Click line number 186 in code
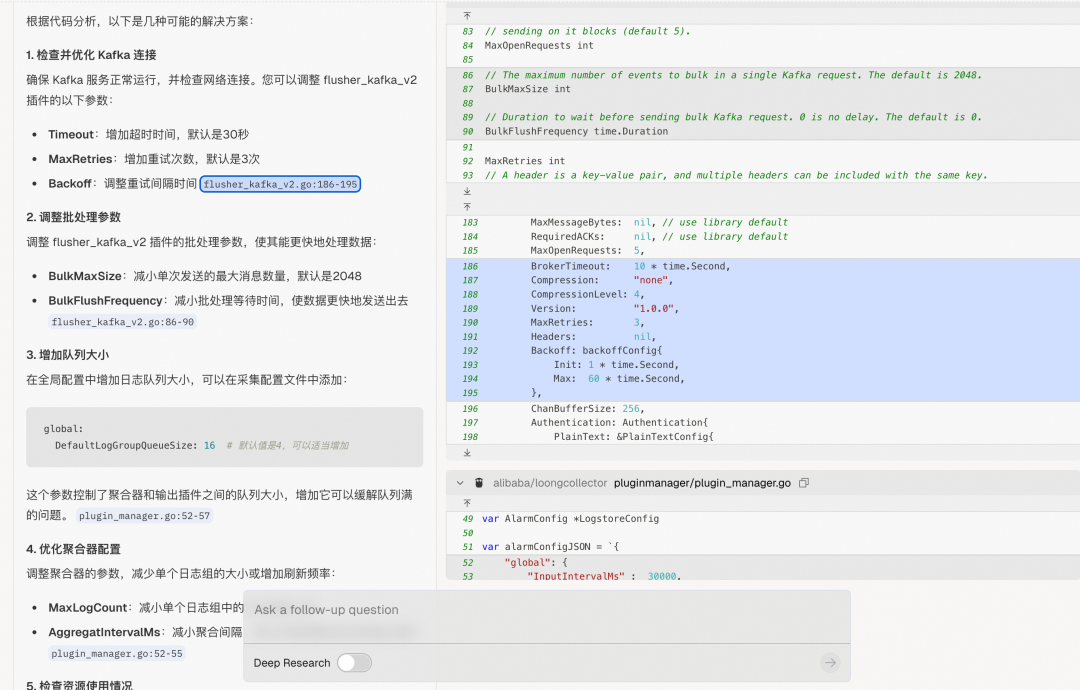Image resolution: width=1080 pixels, height=690 pixels. [470, 267]
